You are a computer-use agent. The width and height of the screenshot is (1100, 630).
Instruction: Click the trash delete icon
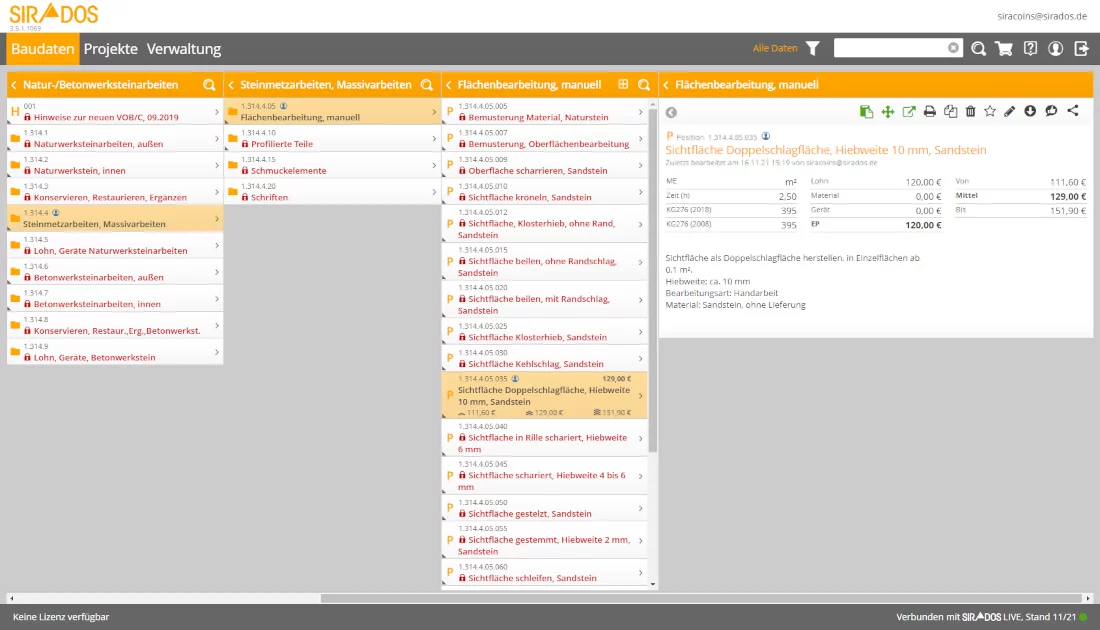(970, 111)
